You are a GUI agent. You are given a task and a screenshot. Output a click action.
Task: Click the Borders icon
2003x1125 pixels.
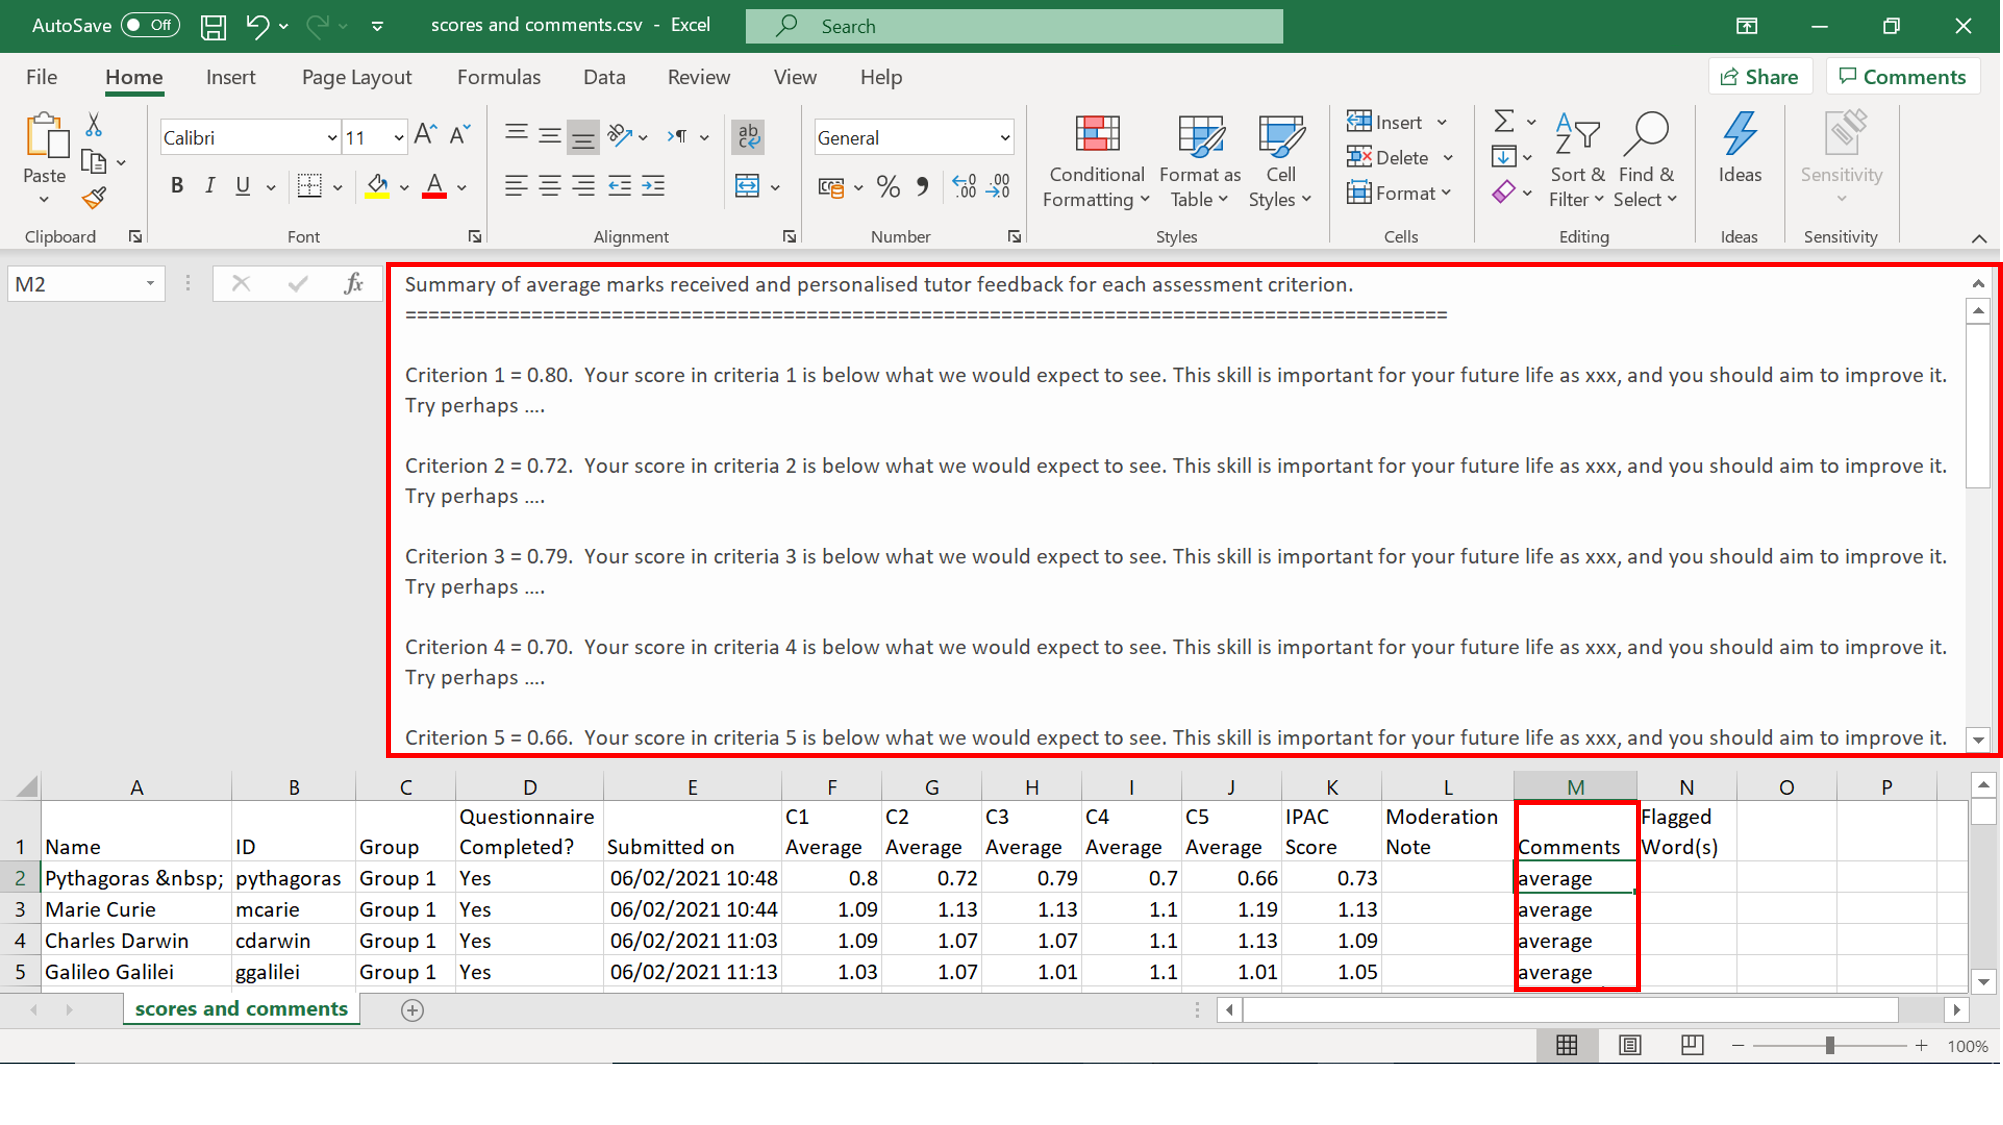click(310, 186)
